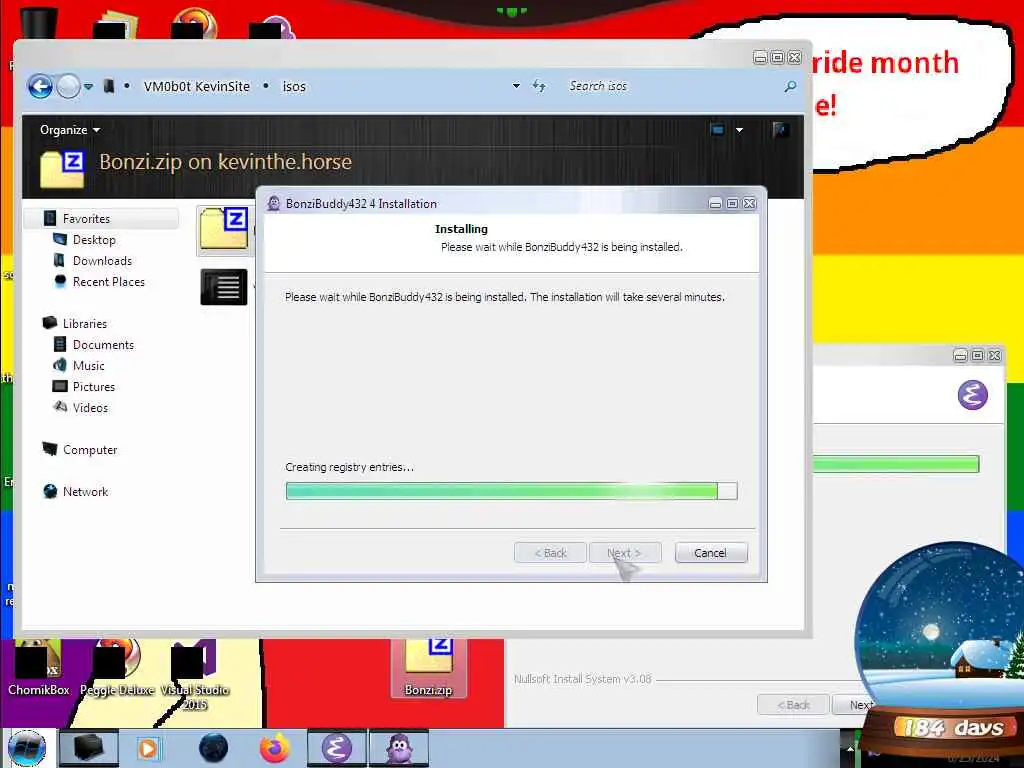Launch Firefox from the taskbar
This screenshot has width=1024, height=768.
[275, 748]
